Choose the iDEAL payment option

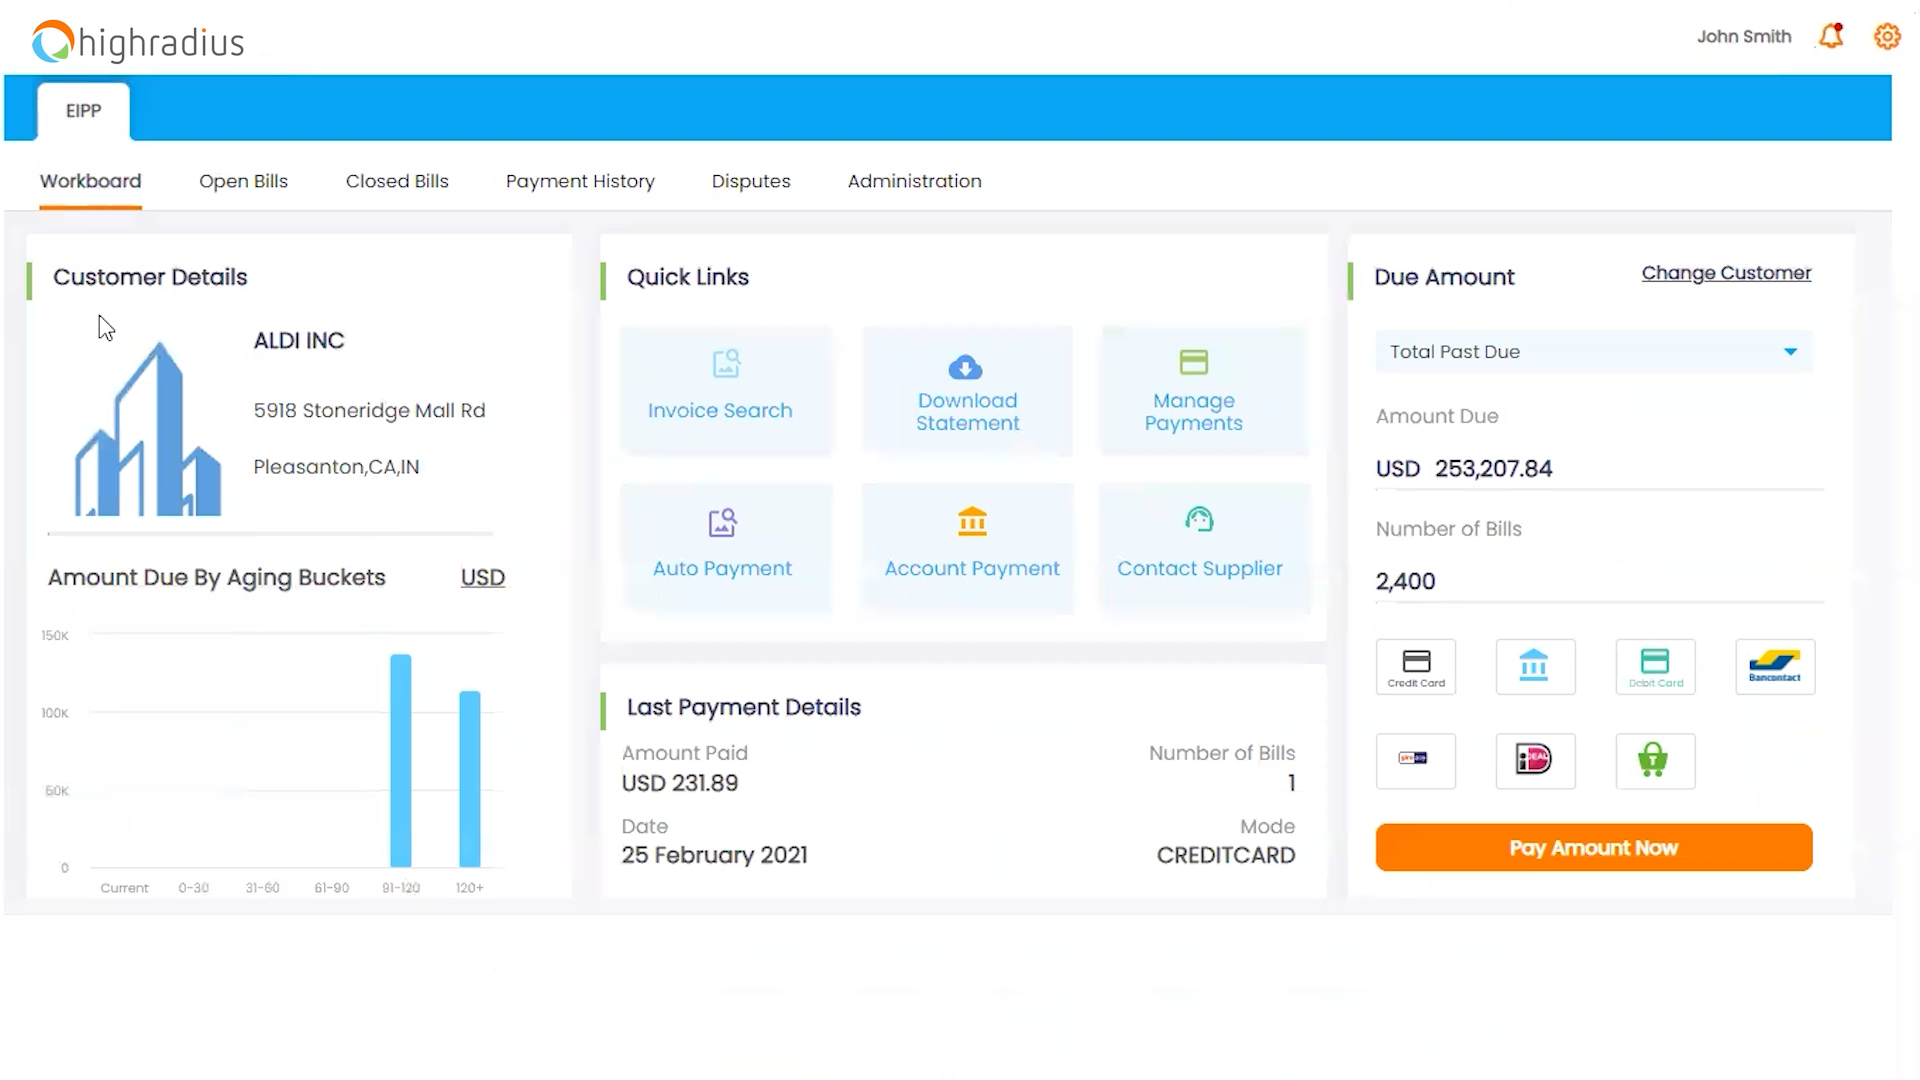(1535, 760)
